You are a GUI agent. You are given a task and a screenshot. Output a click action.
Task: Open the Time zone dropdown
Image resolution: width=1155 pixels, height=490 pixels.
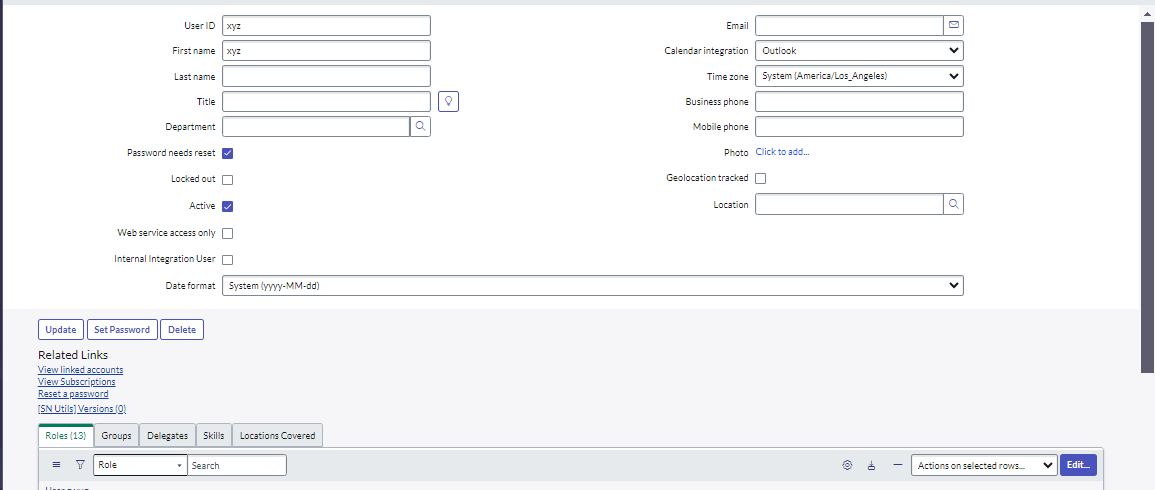click(860, 76)
